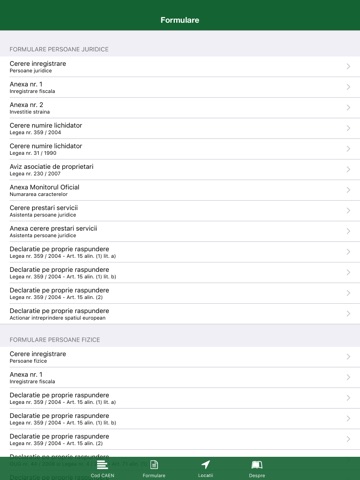The width and height of the screenshot is (360, 480).
Task: Open Cerere numire lichidator Legea 359/2004
Action: [180, 128]
